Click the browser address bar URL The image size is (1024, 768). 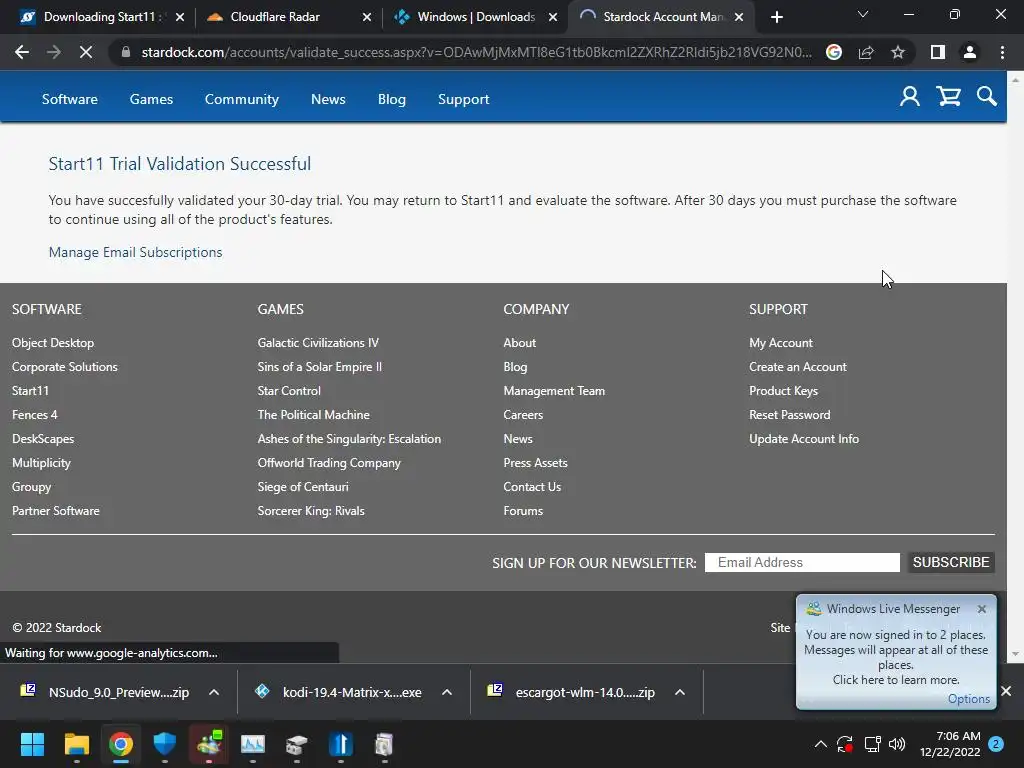[477, 52]
